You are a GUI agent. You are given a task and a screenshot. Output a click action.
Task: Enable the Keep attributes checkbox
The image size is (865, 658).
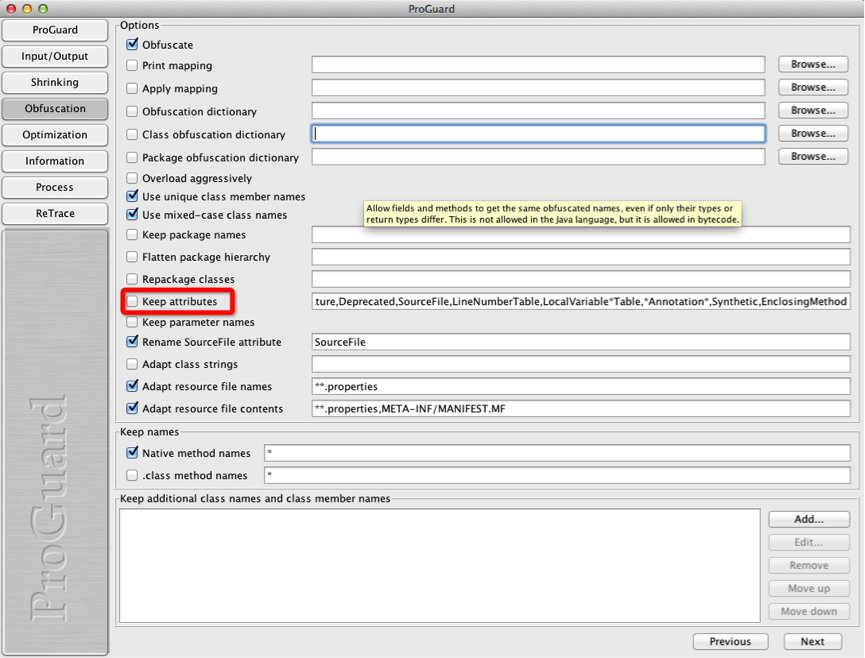click(x=132, y=301)
